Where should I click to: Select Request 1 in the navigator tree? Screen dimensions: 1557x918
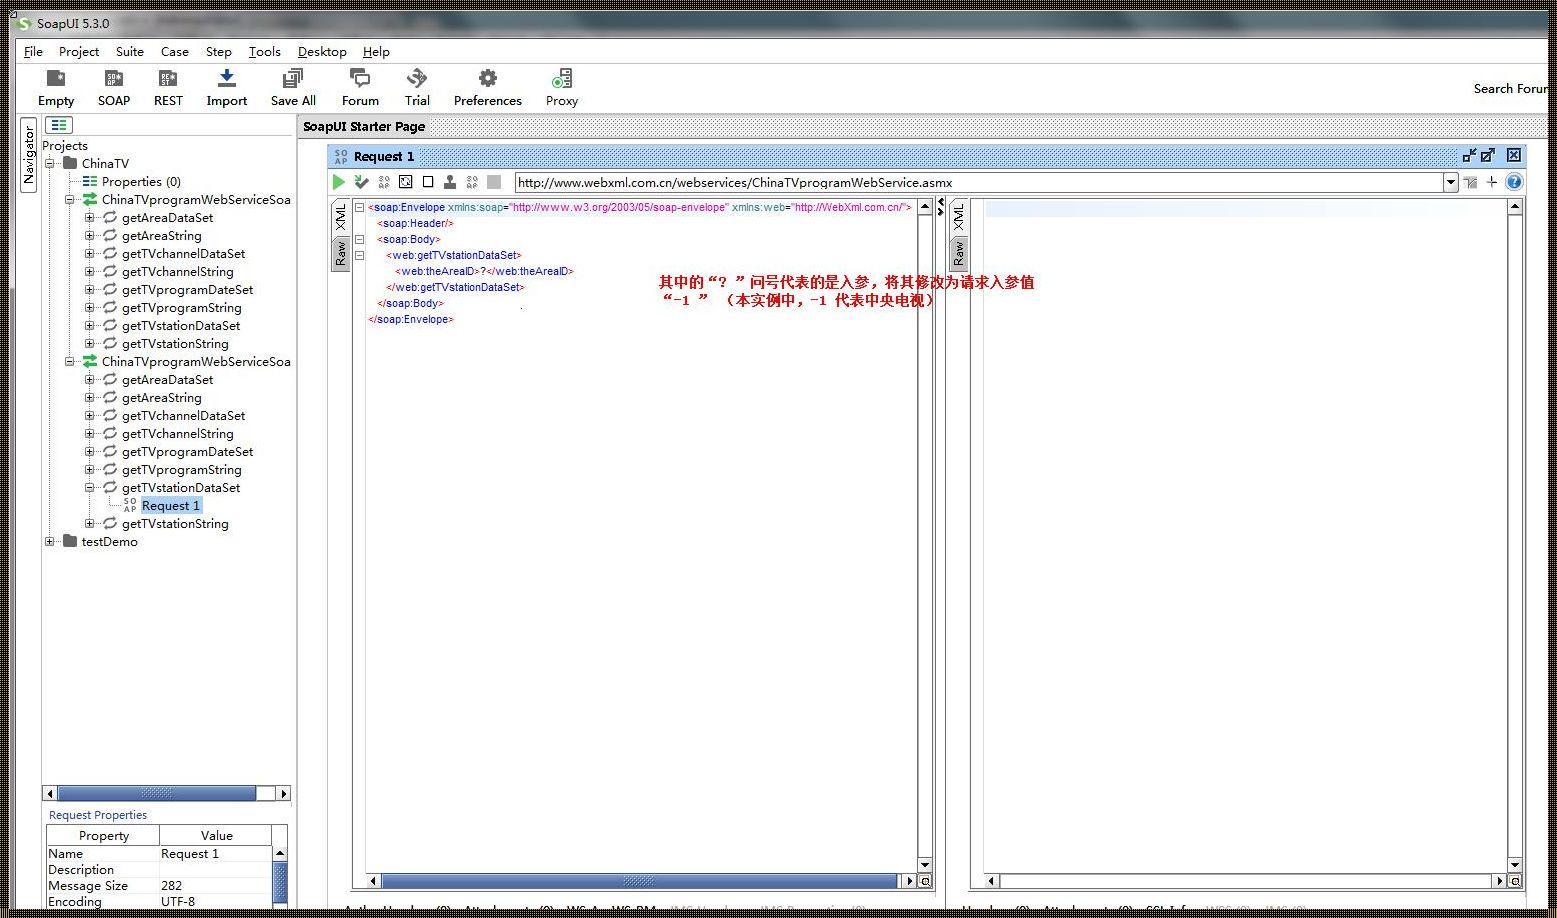pos(170,505)
